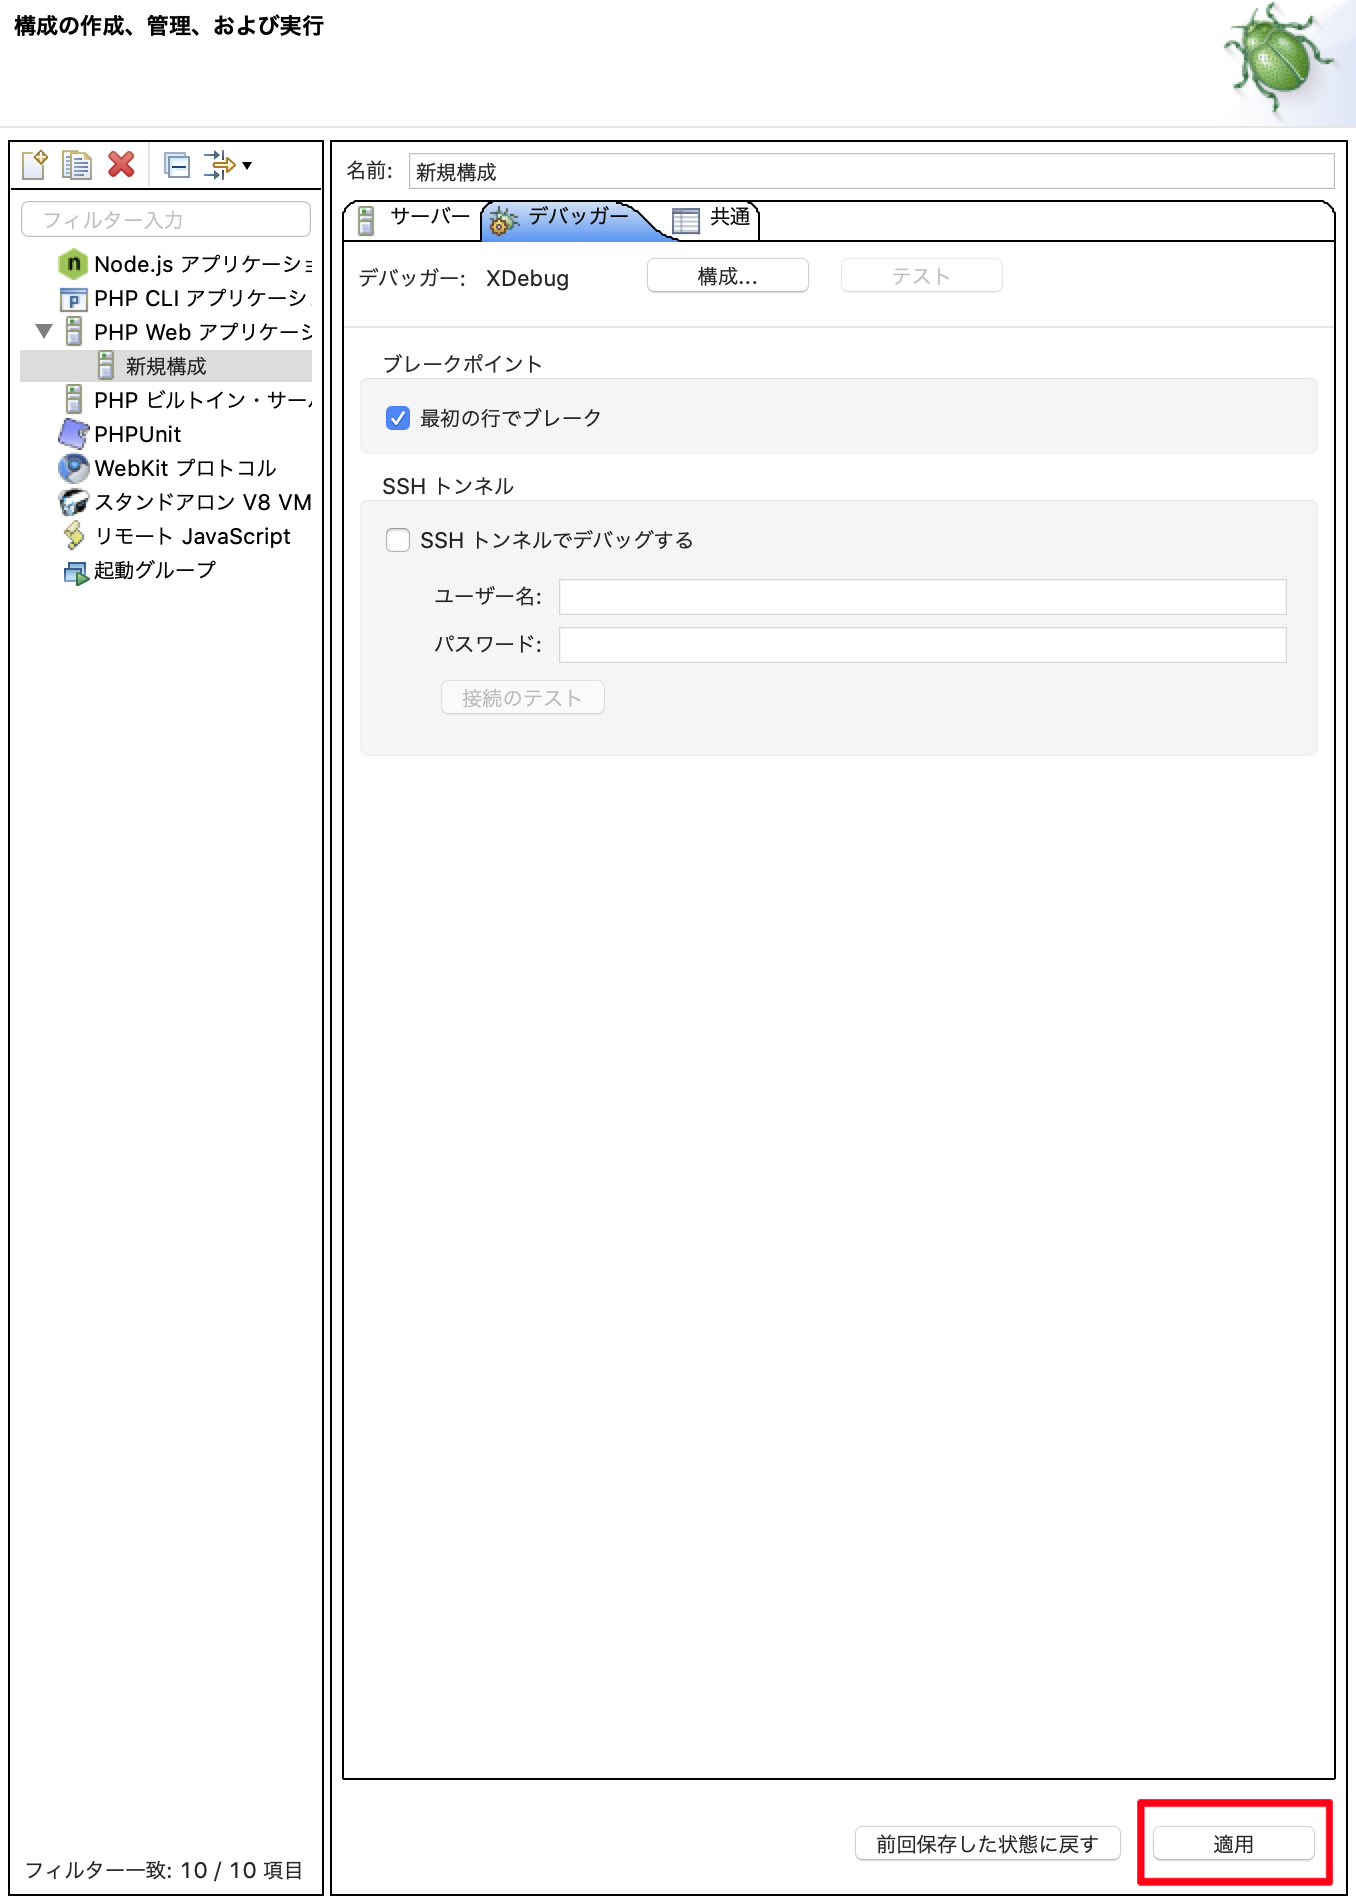Select 新規構成 under PHP Web
The height and width of the screenshot is (1898, 1356).
[x=166, y=366]
